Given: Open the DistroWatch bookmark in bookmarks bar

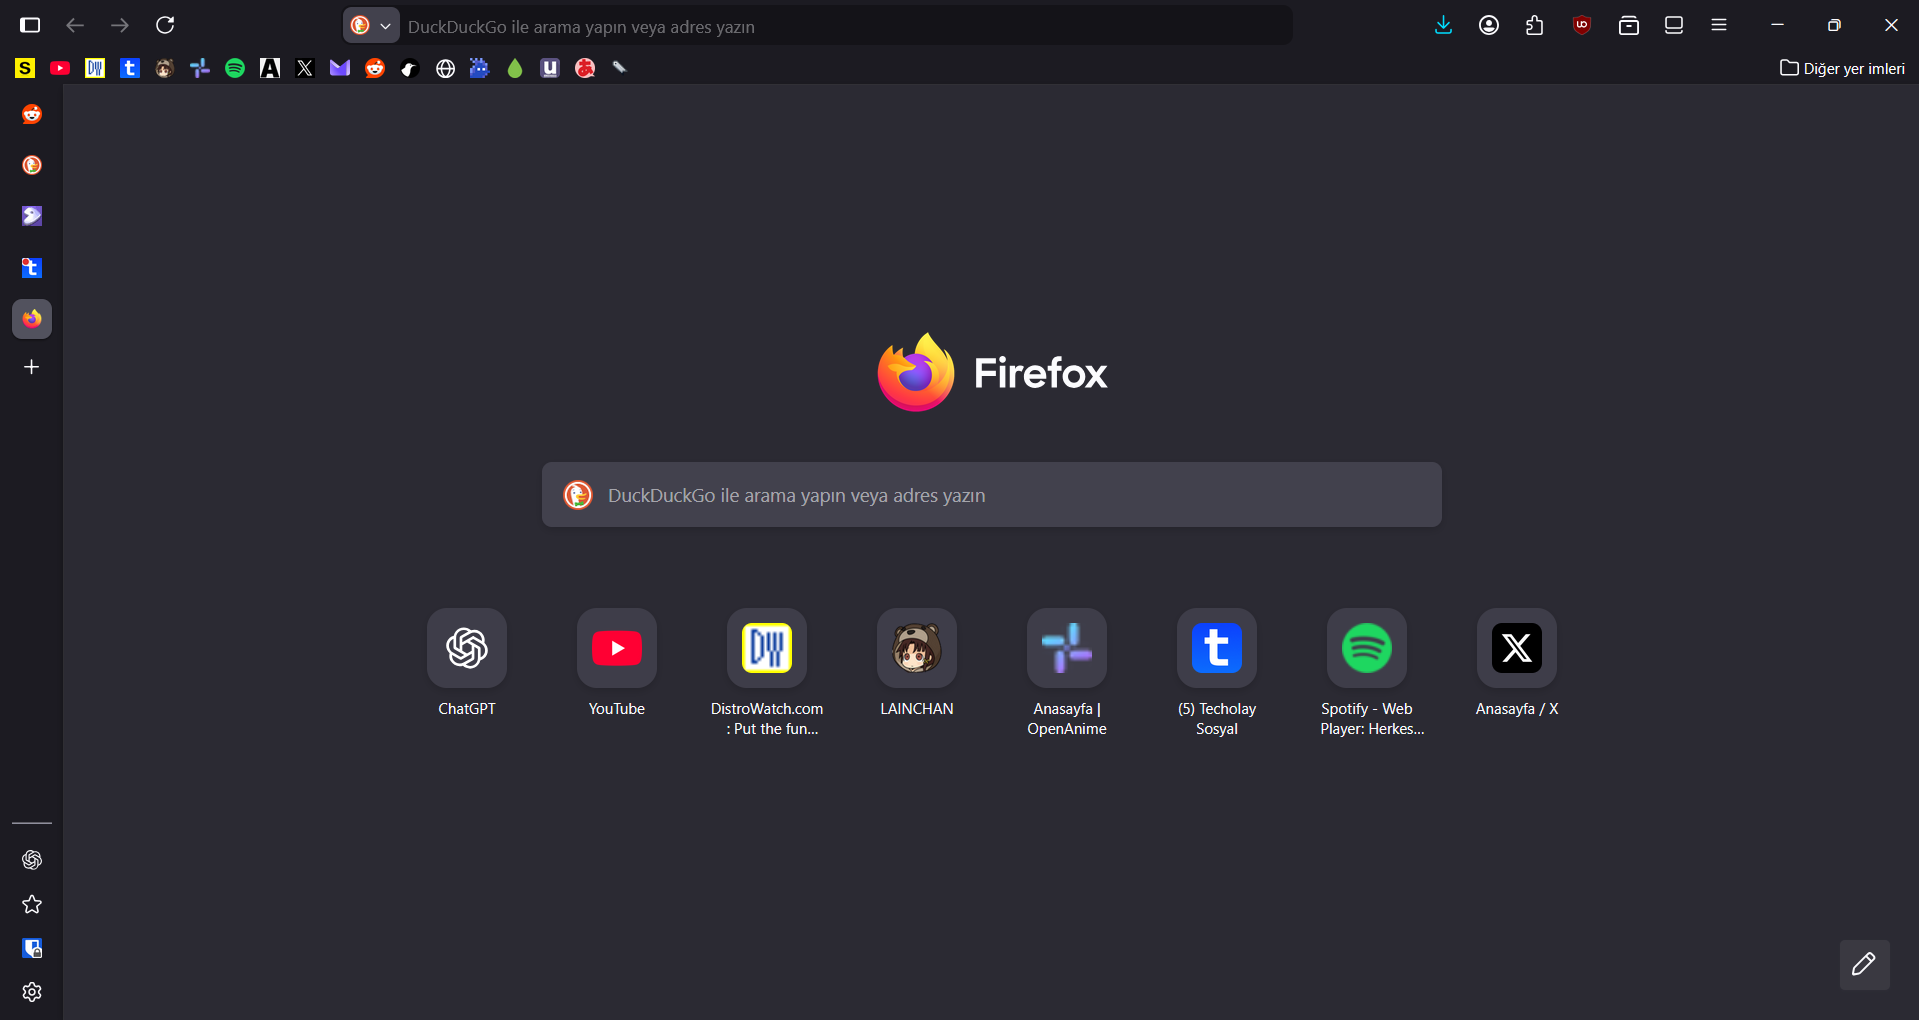Looking at the screenshot, I should pos(95,68).
